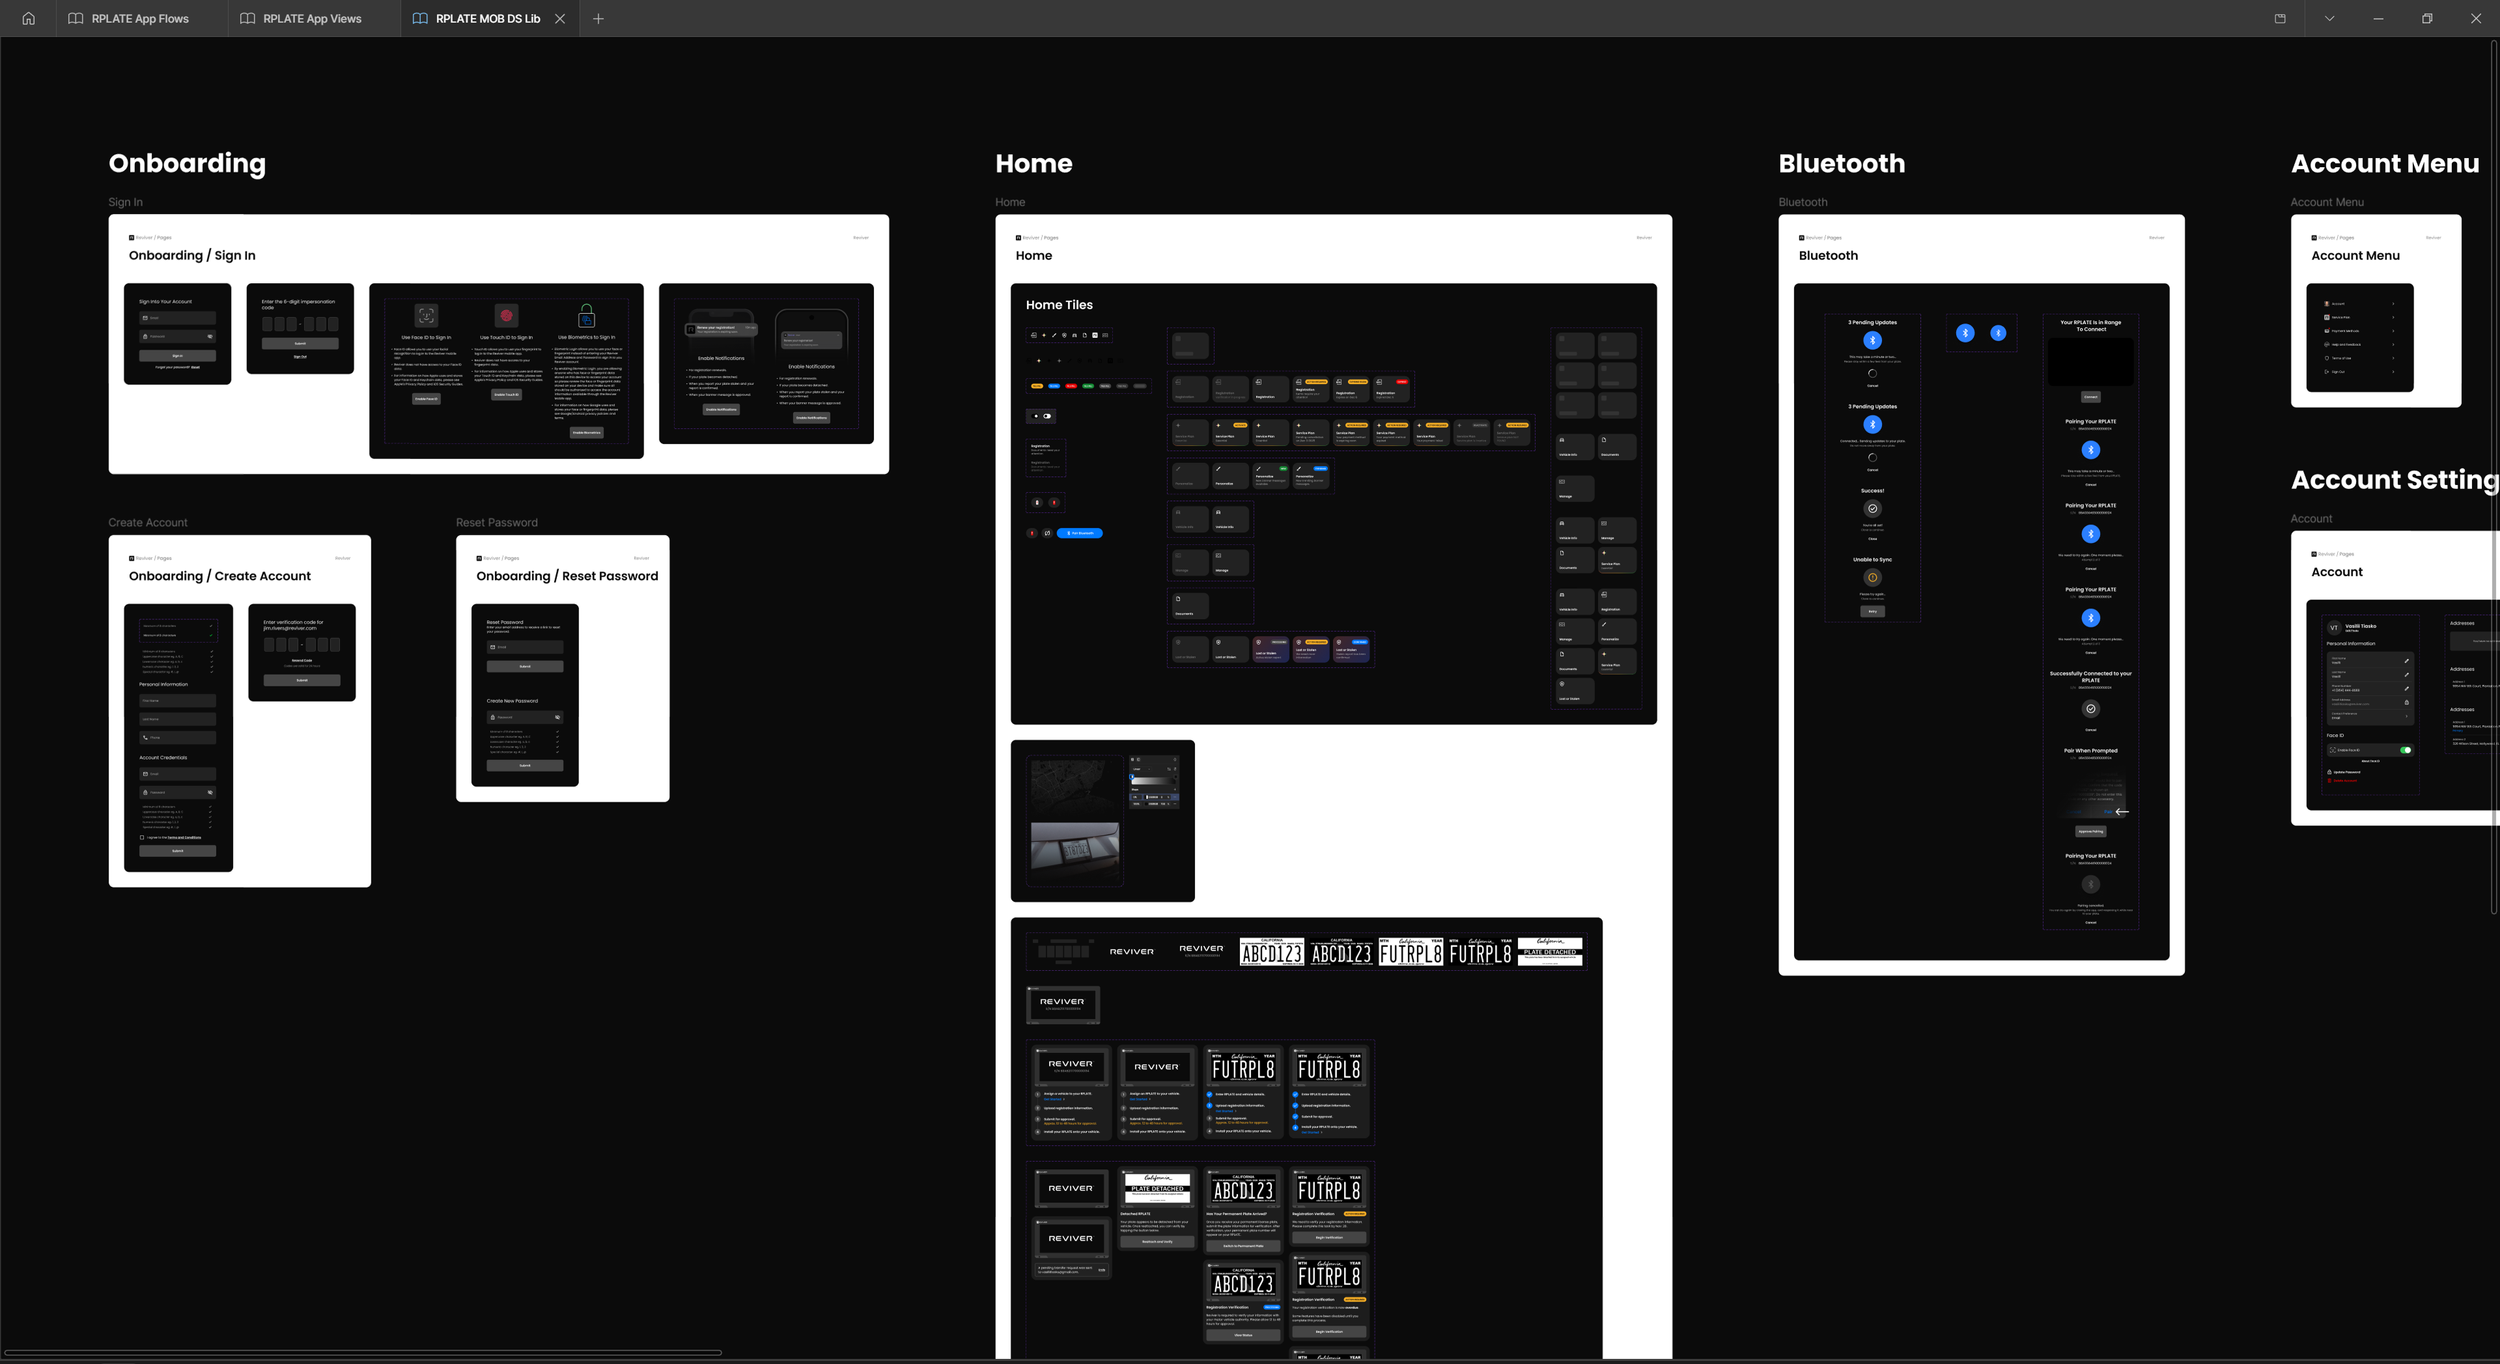Click the Success checkmark icon in Bluetooth frame

[1872, 509]
